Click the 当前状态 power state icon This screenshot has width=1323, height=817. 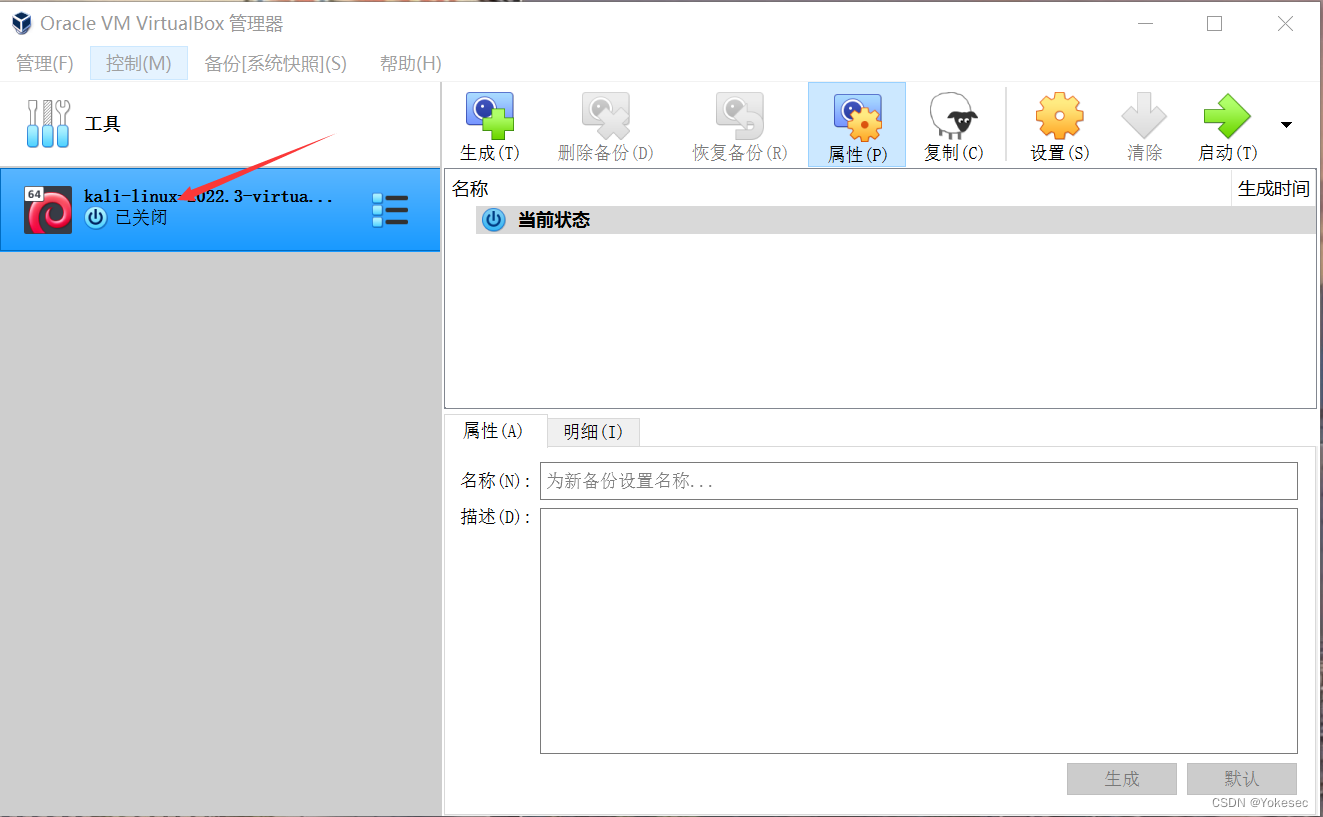point(494,220)
